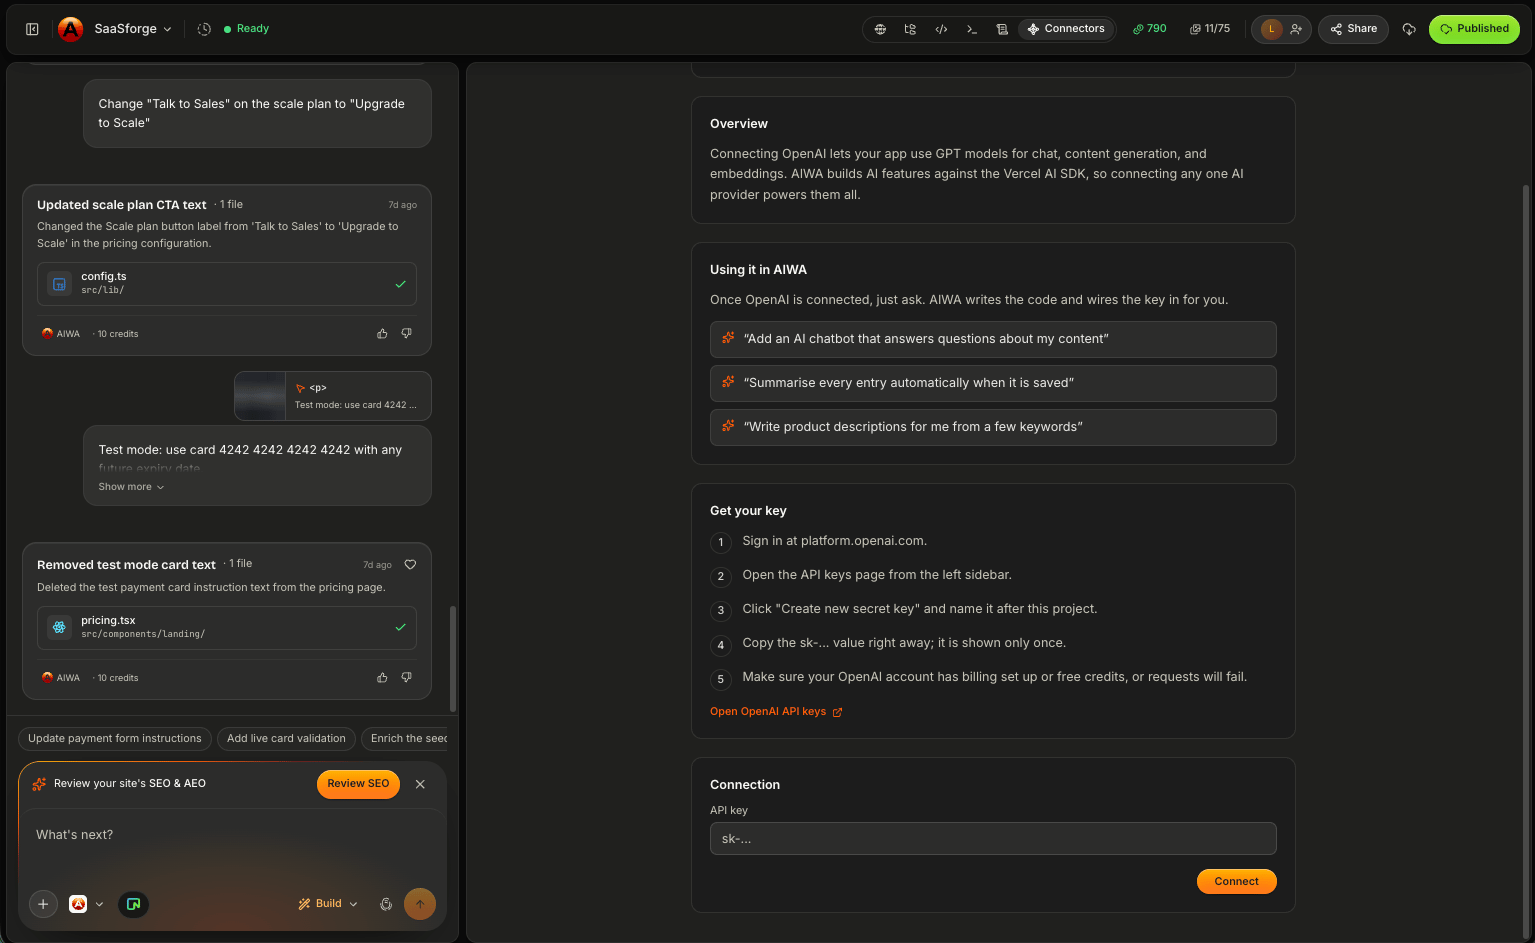Click the send arrow button
Image resolution: width=1535 pixels, height=943 pixels.
(420, 904)
